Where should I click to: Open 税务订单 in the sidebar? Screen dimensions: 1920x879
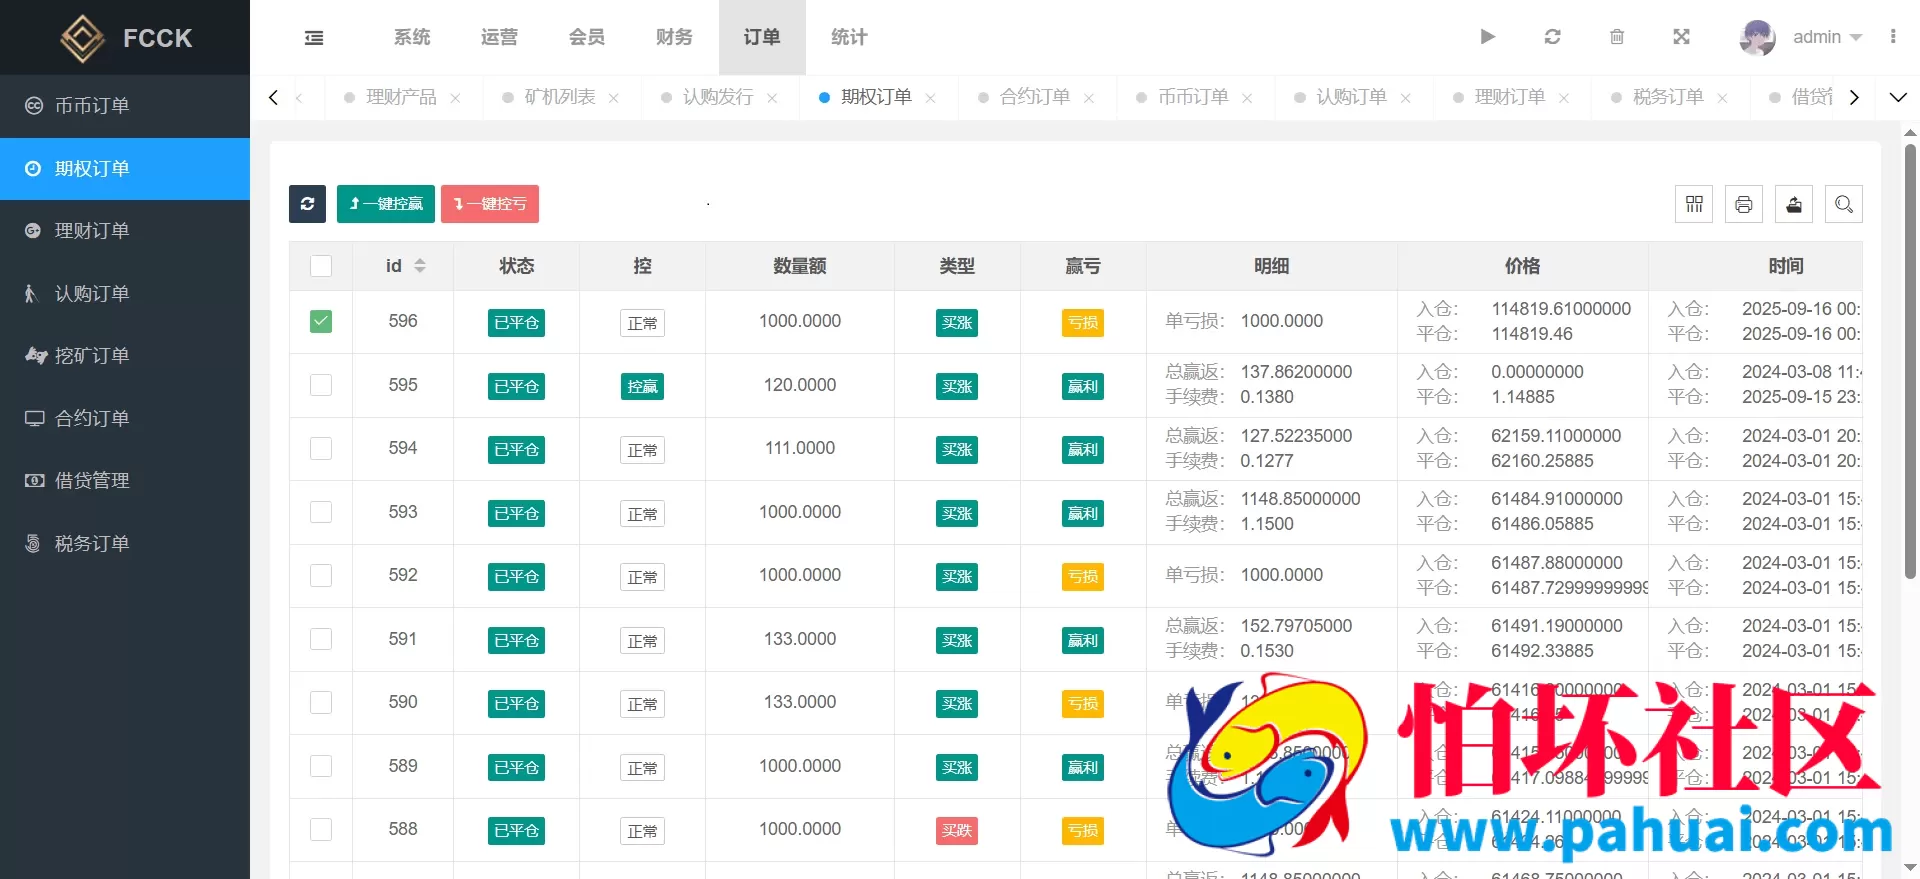tap(125, 544)
